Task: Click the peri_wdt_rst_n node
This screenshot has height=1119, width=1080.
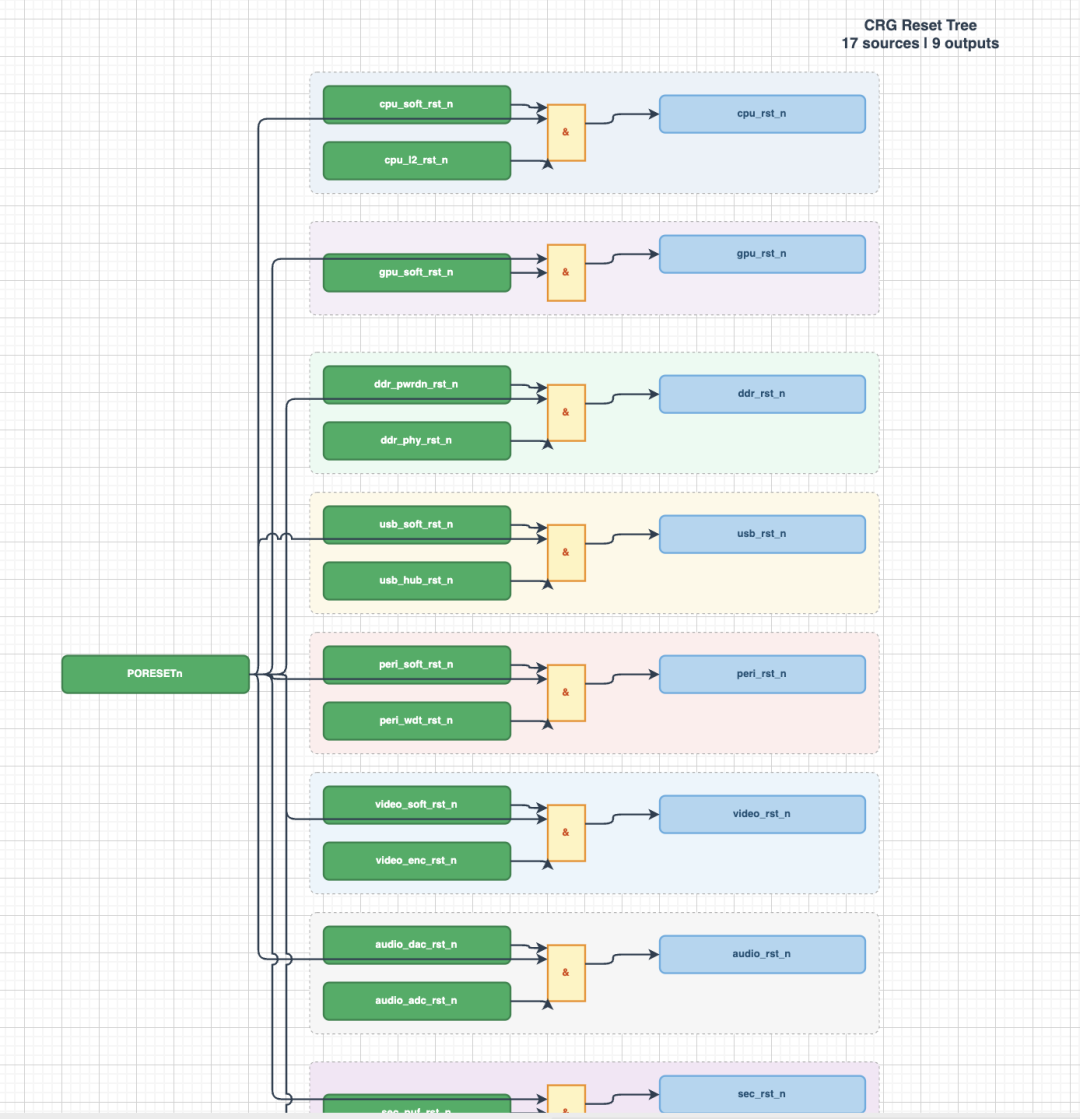Action: point(417,721)
